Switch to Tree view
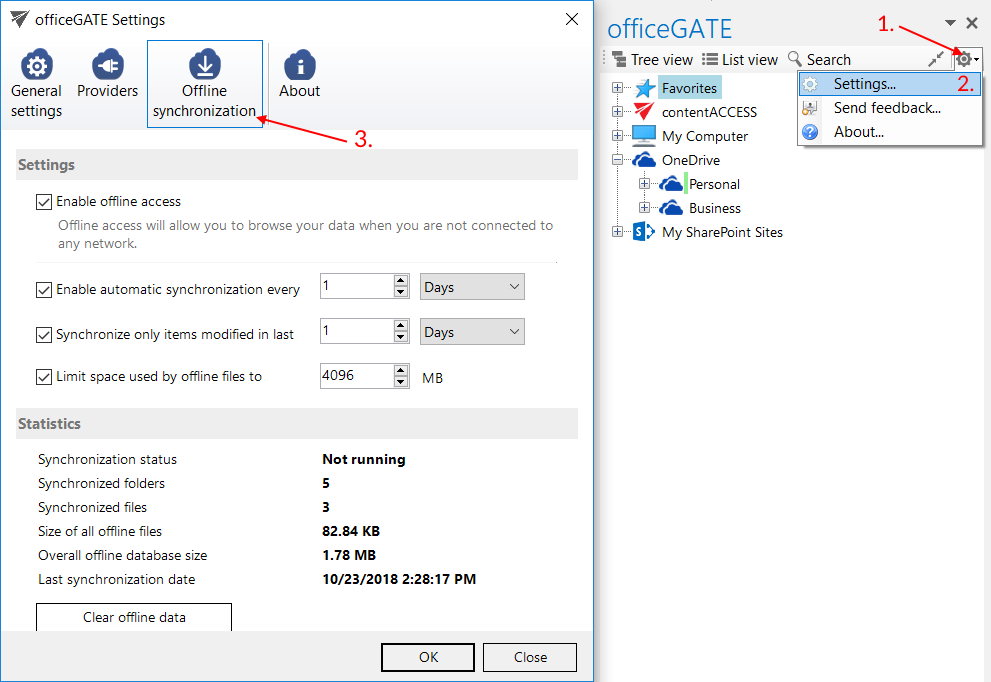This screenshot has width=991, height=682. point(652,60)
